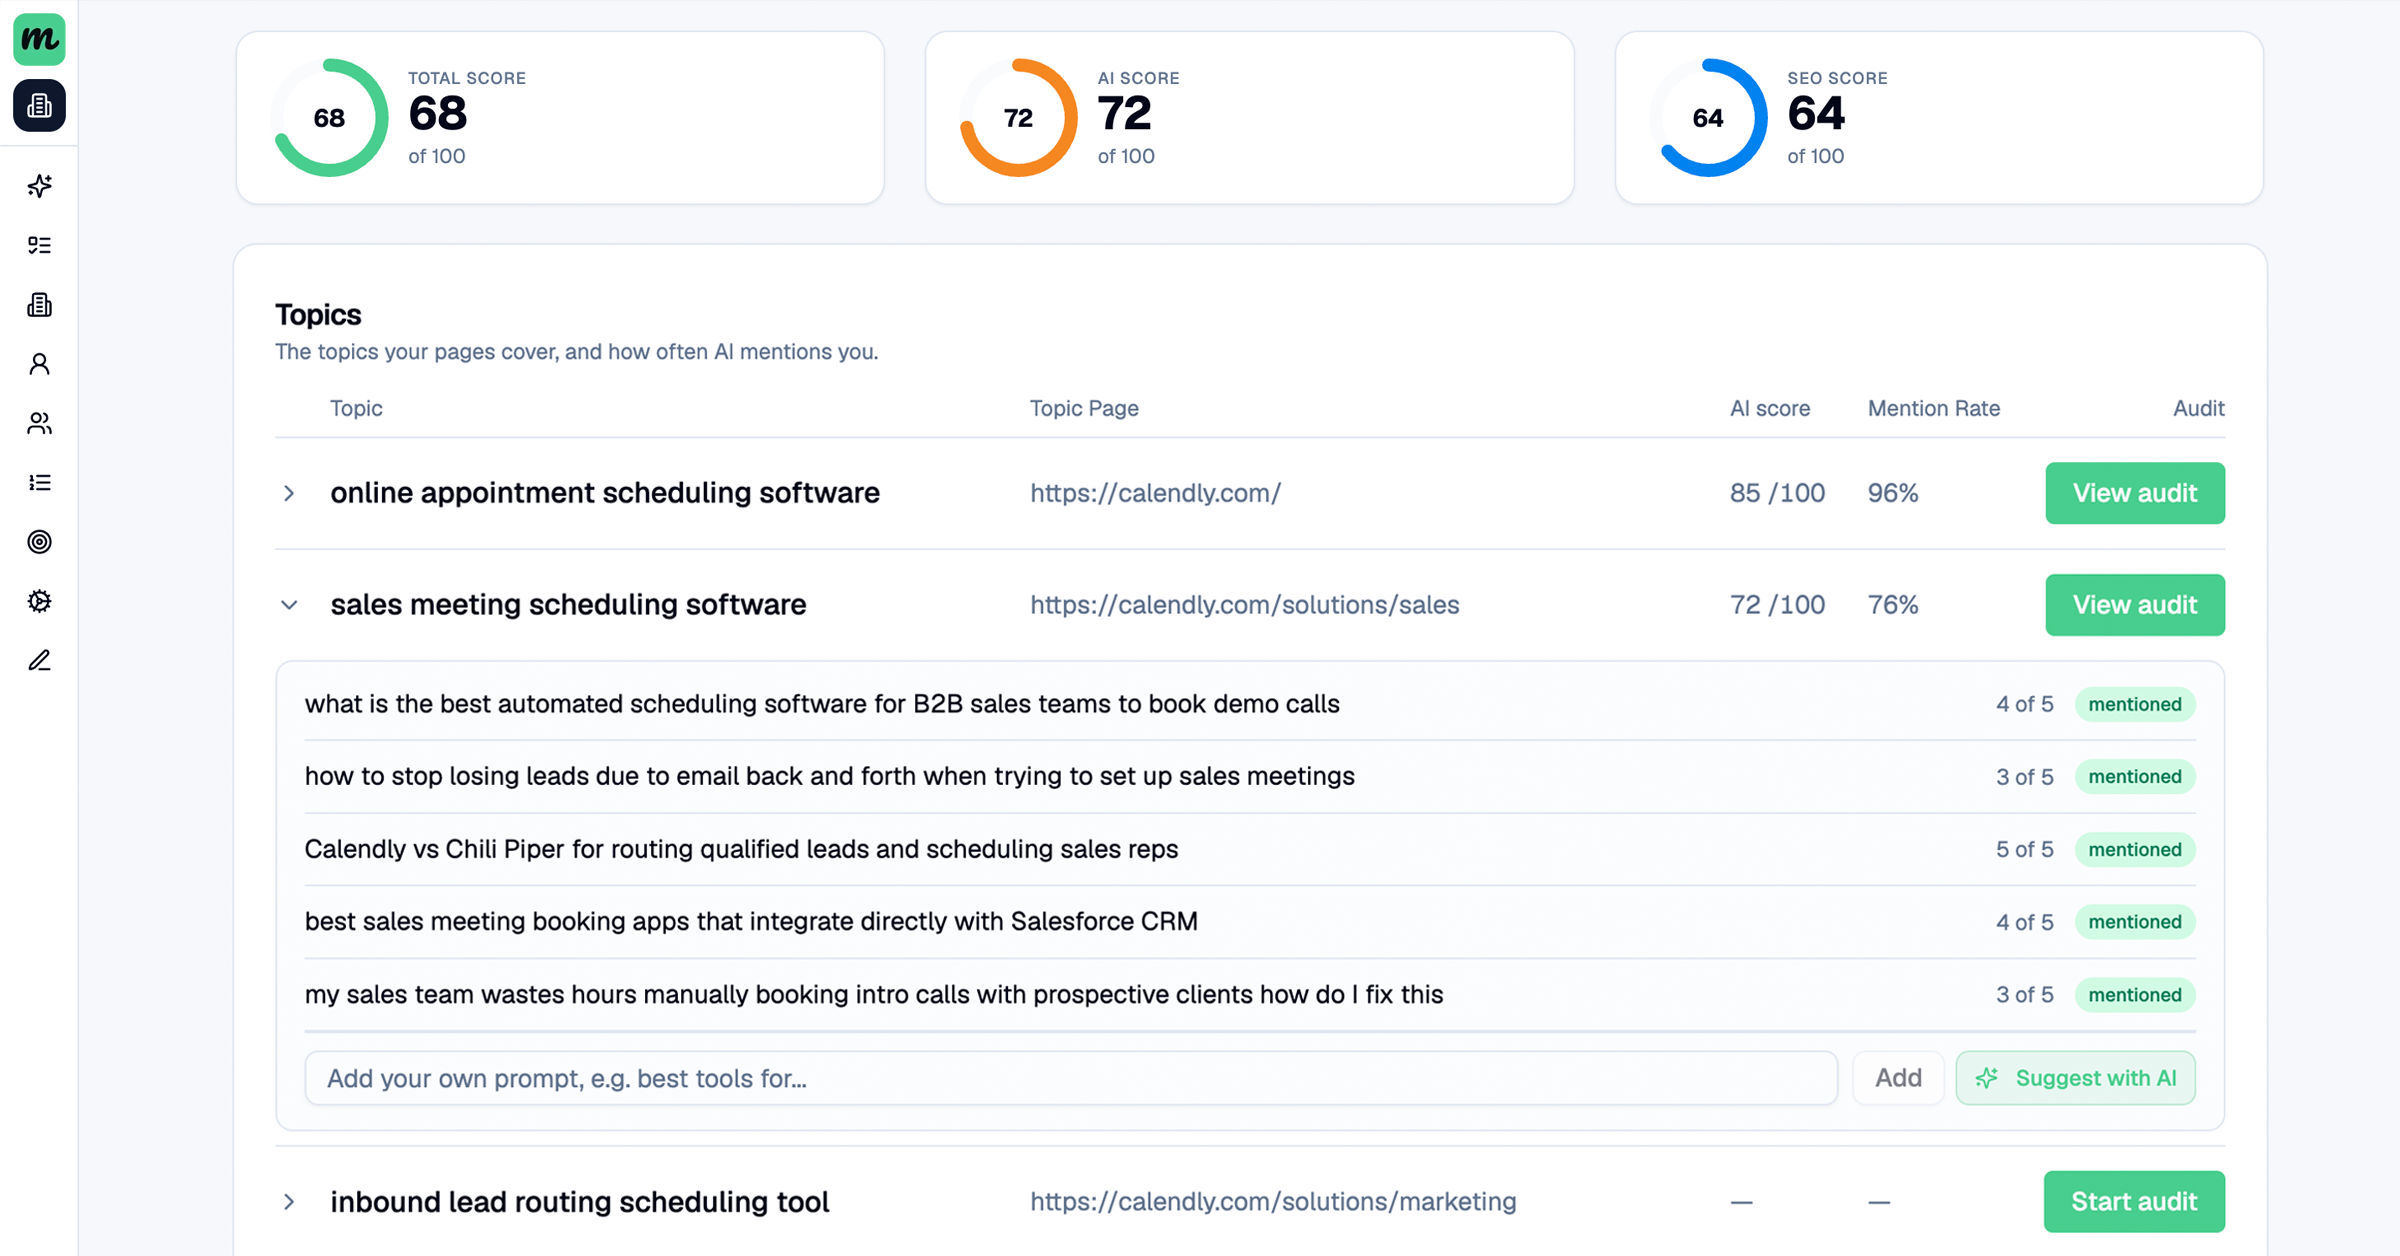Open the https://calendly.com/ topic page link

[1155, 493]
